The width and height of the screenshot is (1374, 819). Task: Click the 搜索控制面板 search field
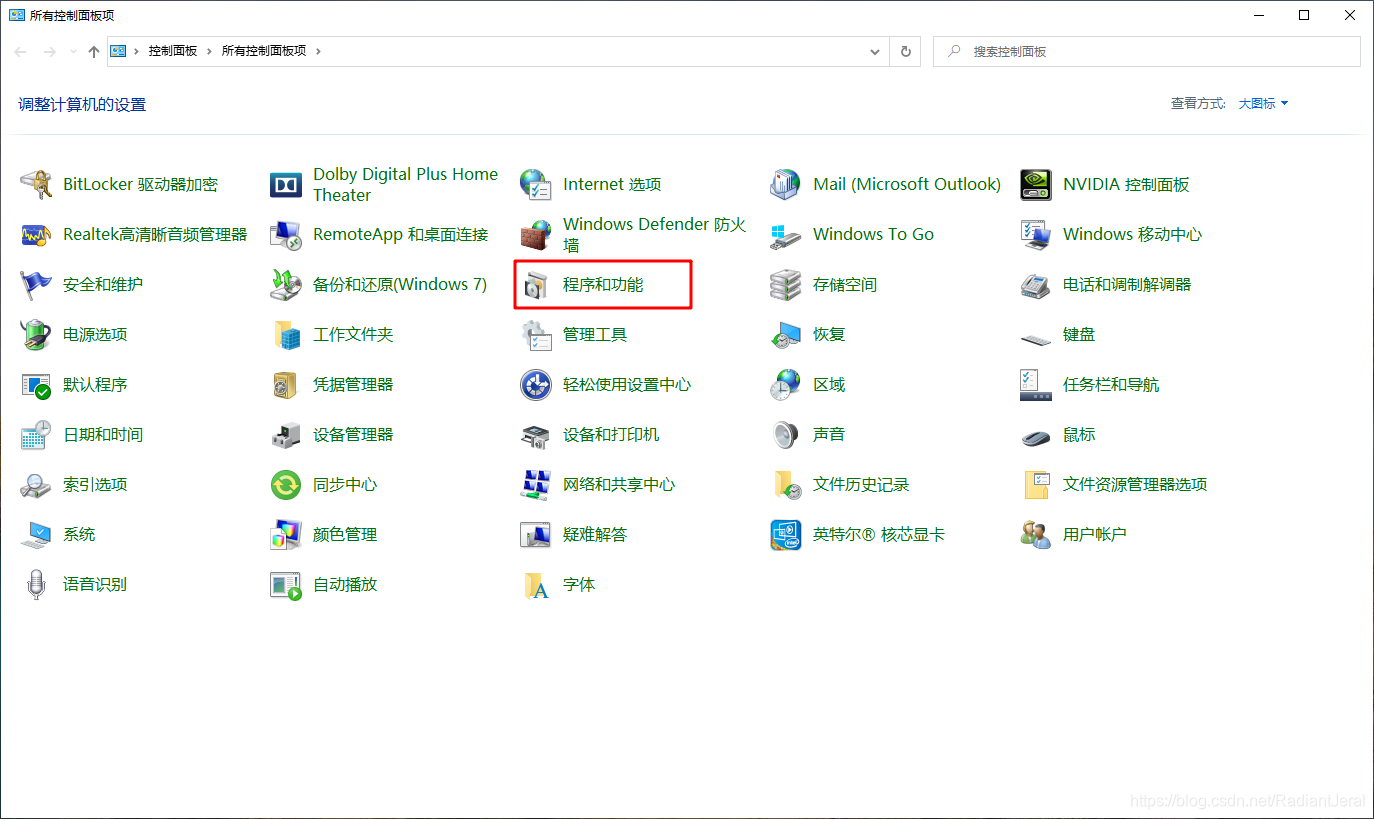point(1147,51)
